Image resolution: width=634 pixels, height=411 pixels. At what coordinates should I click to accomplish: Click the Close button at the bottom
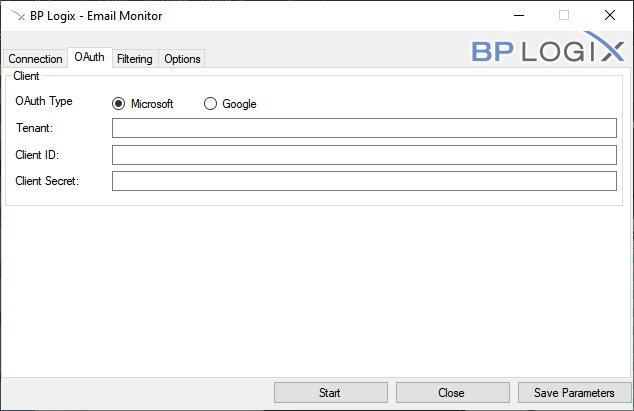[451, 393]
